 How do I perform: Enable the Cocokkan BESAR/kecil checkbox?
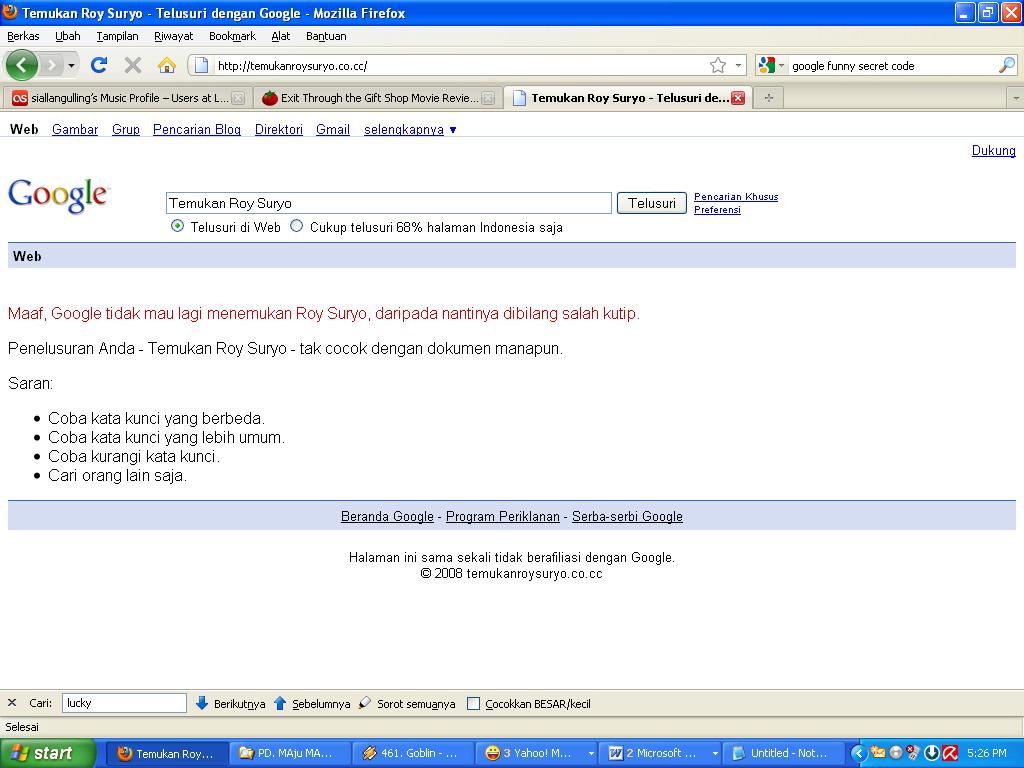click(x=473, y=703)
